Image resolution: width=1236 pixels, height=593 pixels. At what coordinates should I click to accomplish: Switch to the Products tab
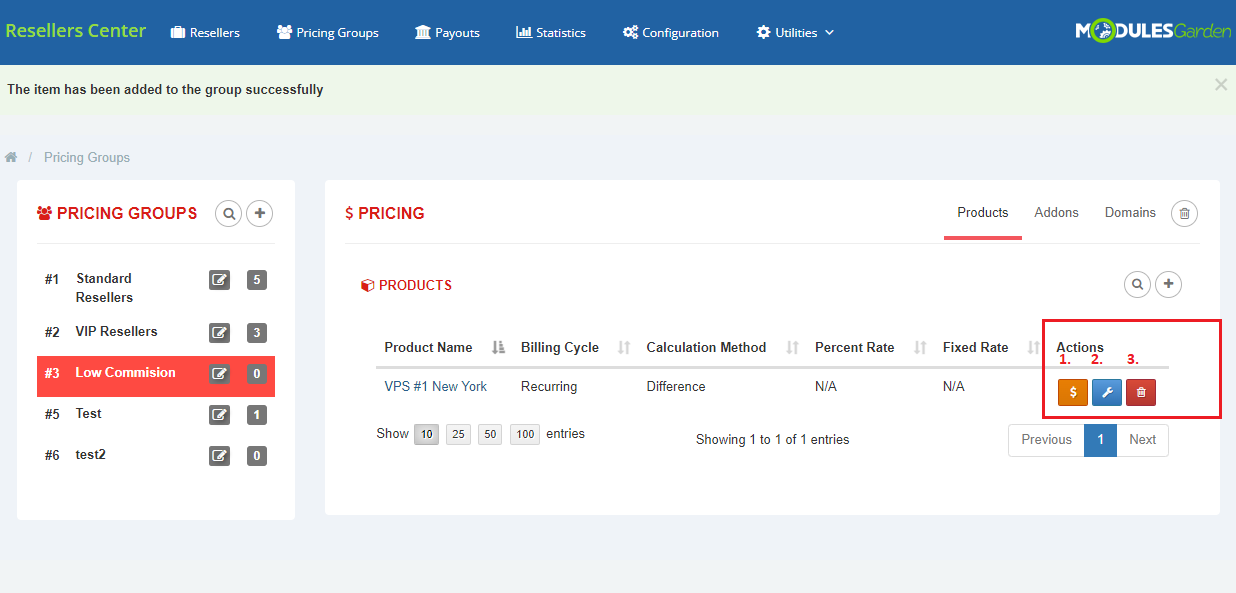pyautogui.click(x=983, y=213)
